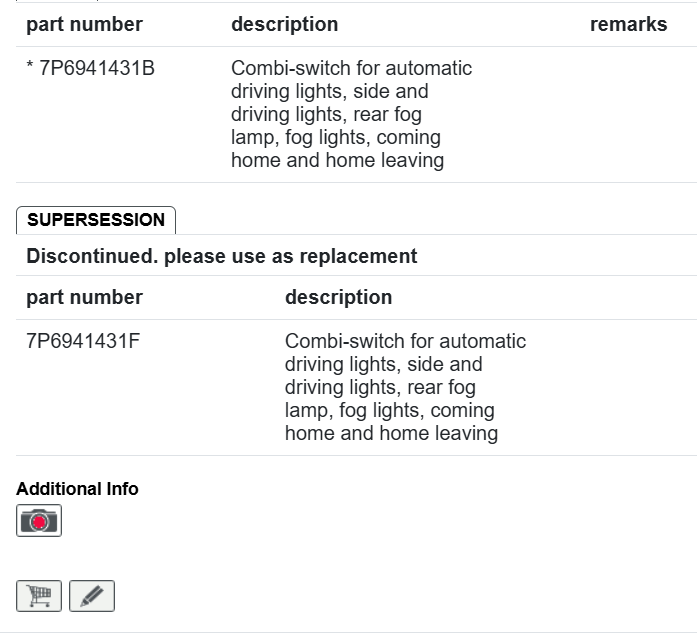
Task: Click 'Combi-switch for automatic' in the top description
Action: pyautogui.click(x=351, y=69)
